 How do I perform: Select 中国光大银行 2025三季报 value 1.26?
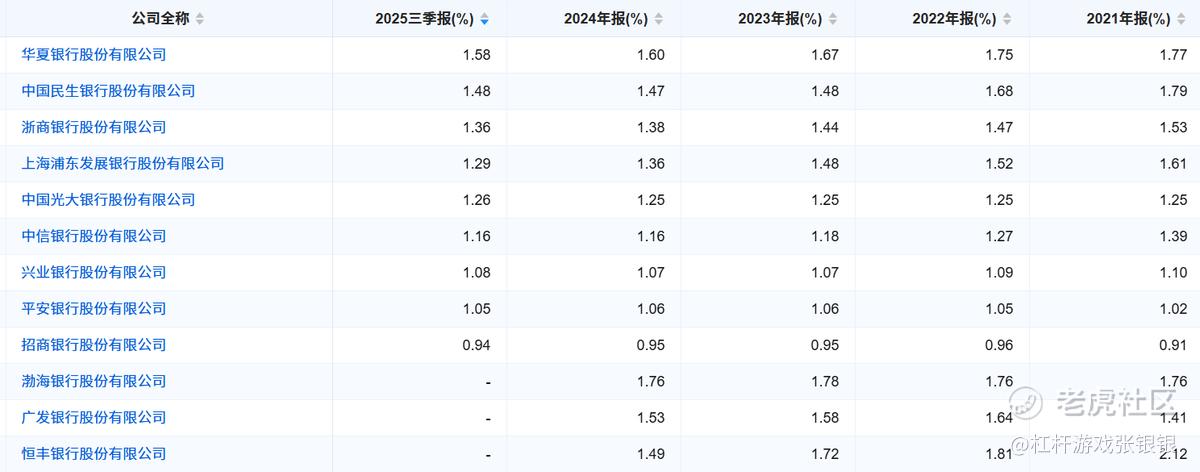click(477, 200)
